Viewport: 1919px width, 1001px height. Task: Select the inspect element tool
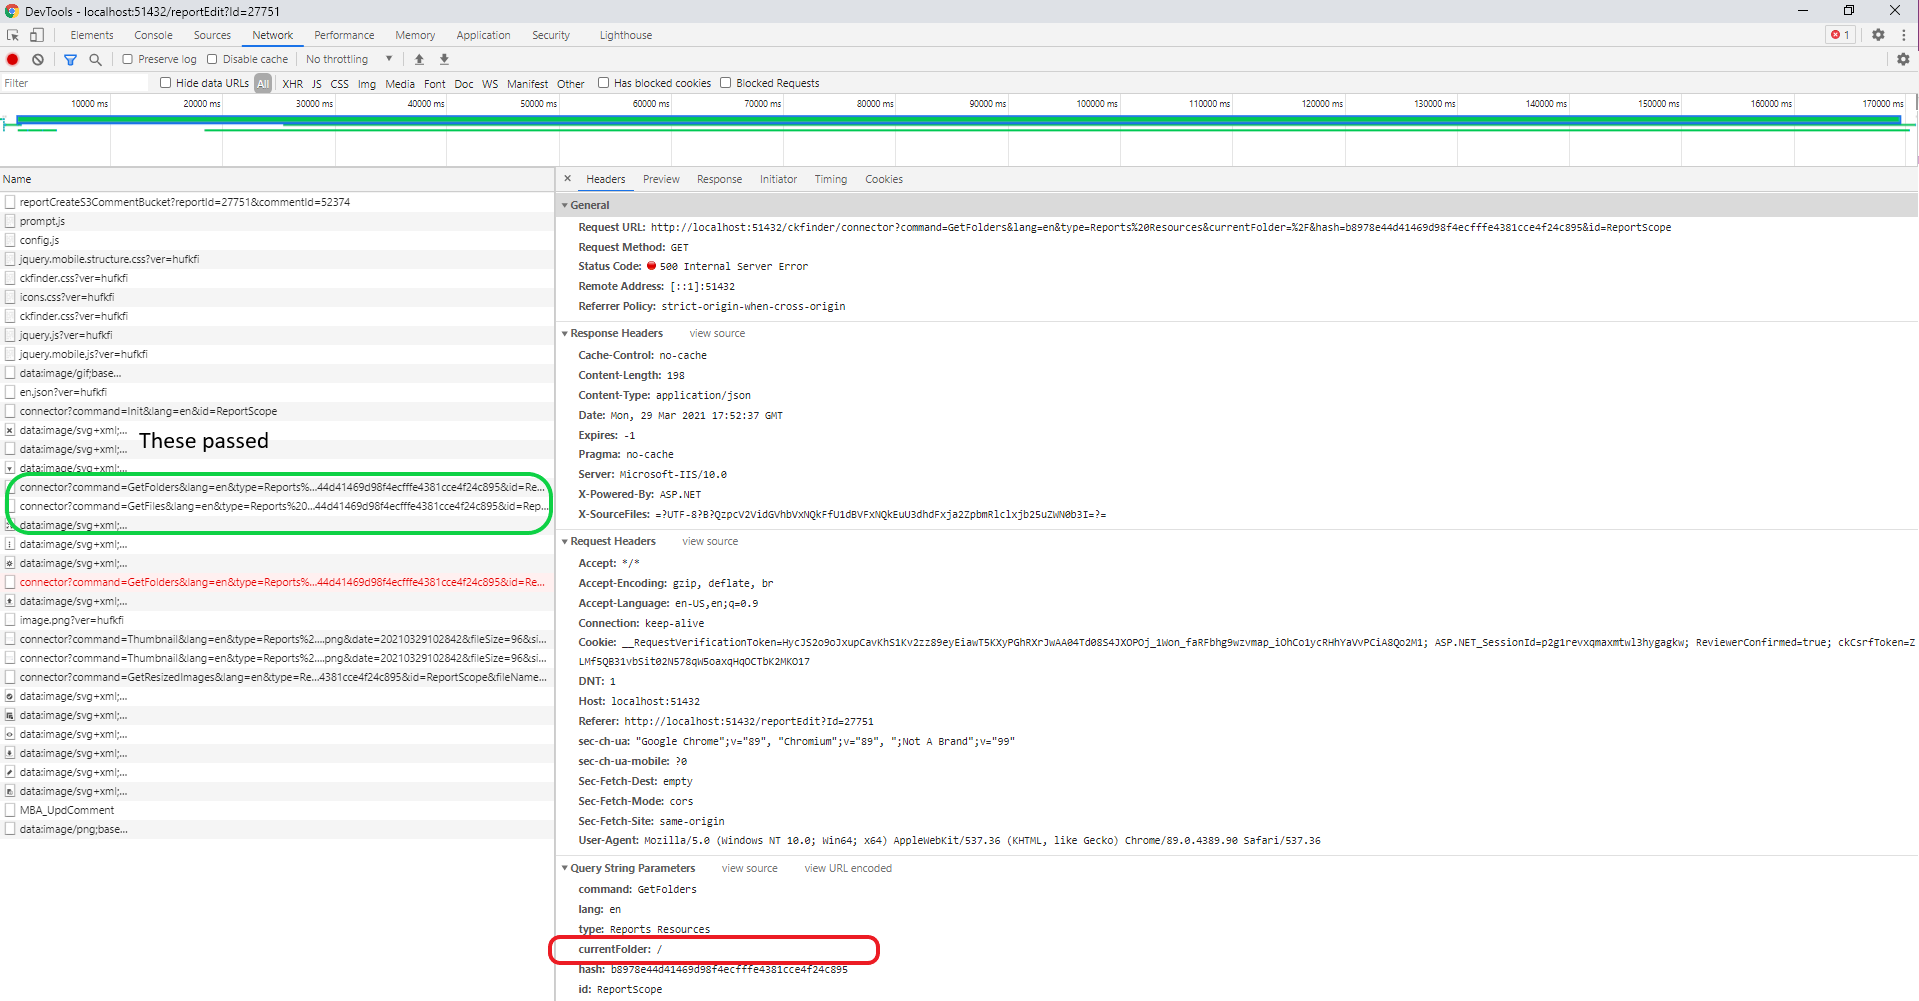click(x=12, y=34)
